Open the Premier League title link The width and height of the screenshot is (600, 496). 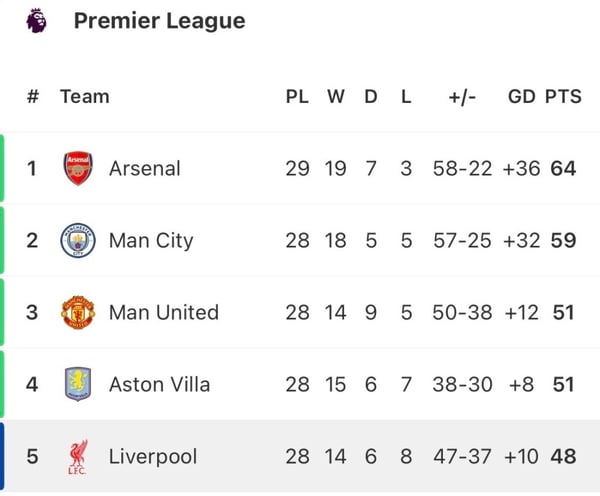tap(159, 21)
